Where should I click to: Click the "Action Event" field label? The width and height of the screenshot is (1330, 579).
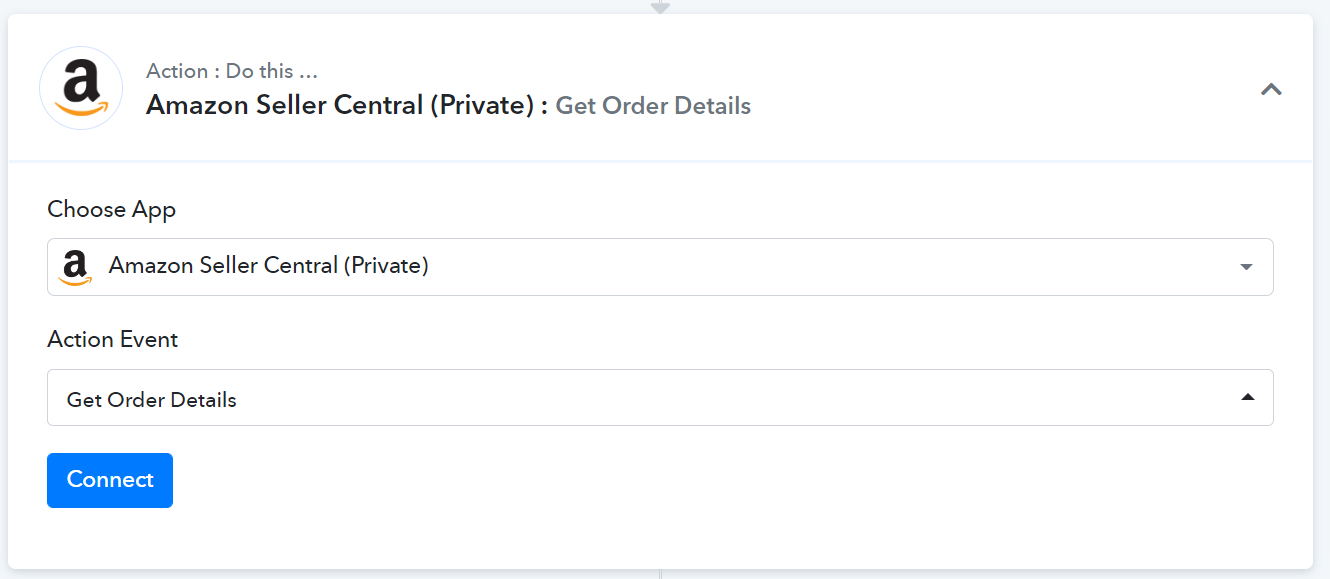pos(113,339)
